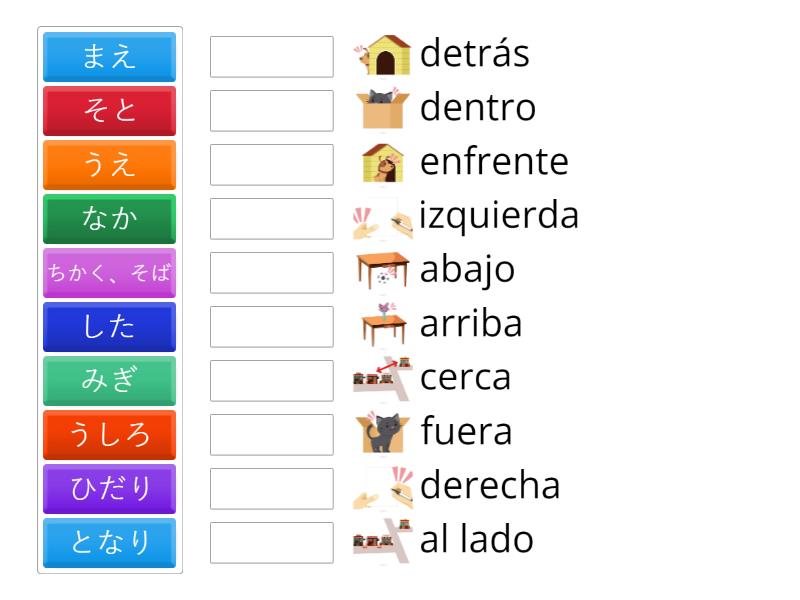Click the books distance icon next to cerca

[388, 378]
